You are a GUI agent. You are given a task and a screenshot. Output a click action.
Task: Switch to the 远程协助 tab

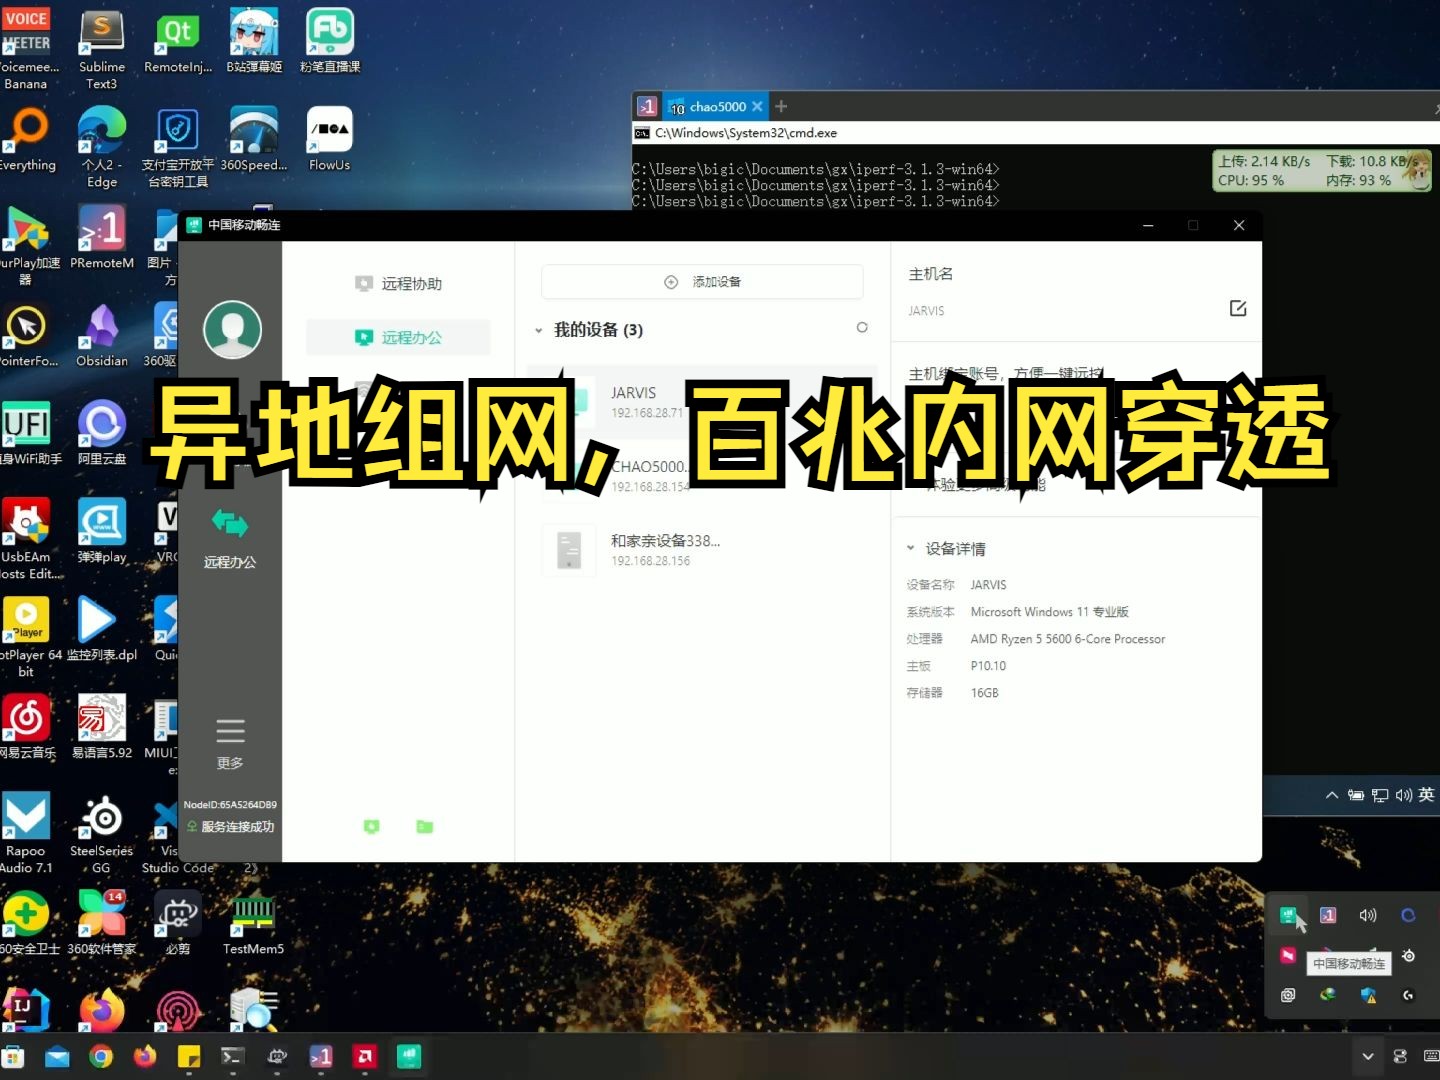point(398,284)
